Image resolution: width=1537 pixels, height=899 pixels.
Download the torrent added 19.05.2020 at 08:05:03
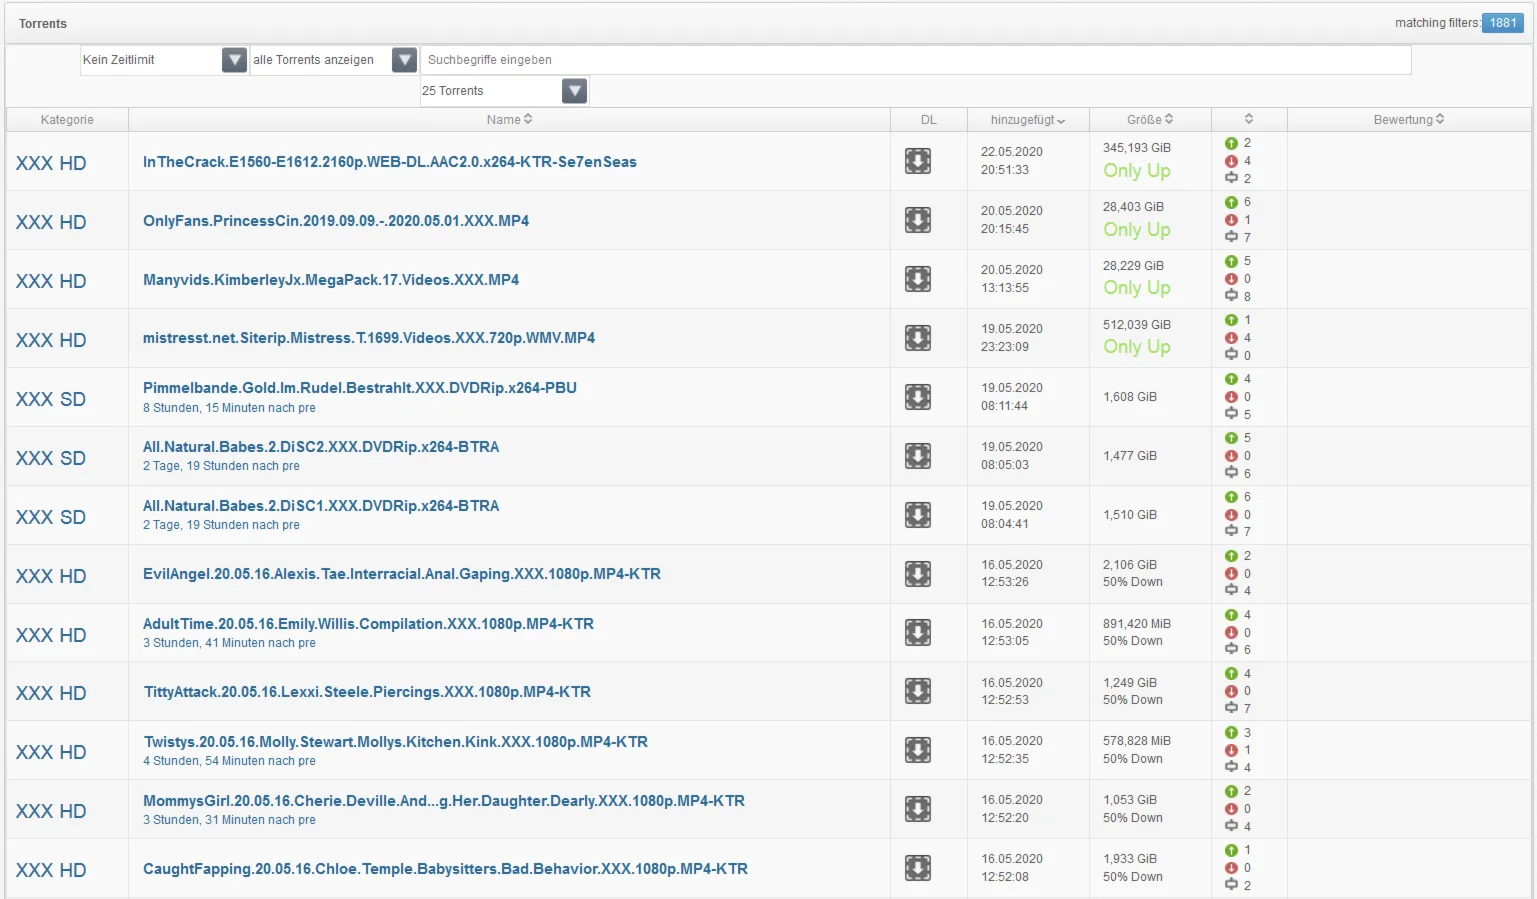pyautogui.click(x=917, y=456)
